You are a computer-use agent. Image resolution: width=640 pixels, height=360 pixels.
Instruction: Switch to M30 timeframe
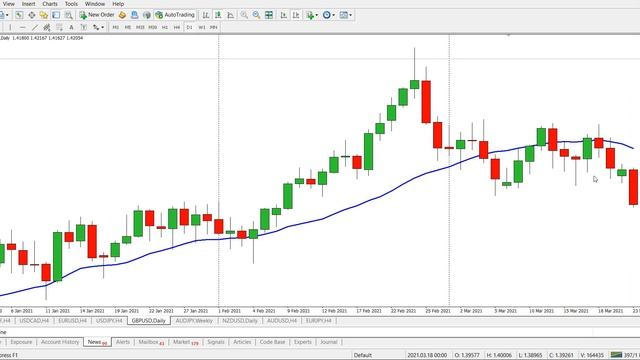[153, 27]
